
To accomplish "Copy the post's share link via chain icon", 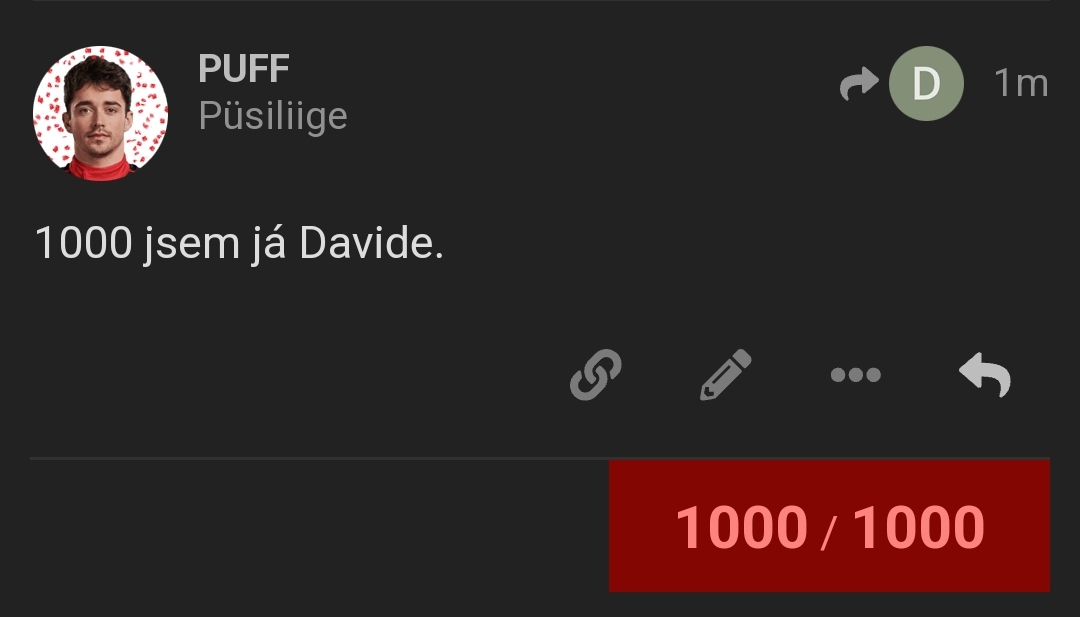I will click(x=596, y=375).
